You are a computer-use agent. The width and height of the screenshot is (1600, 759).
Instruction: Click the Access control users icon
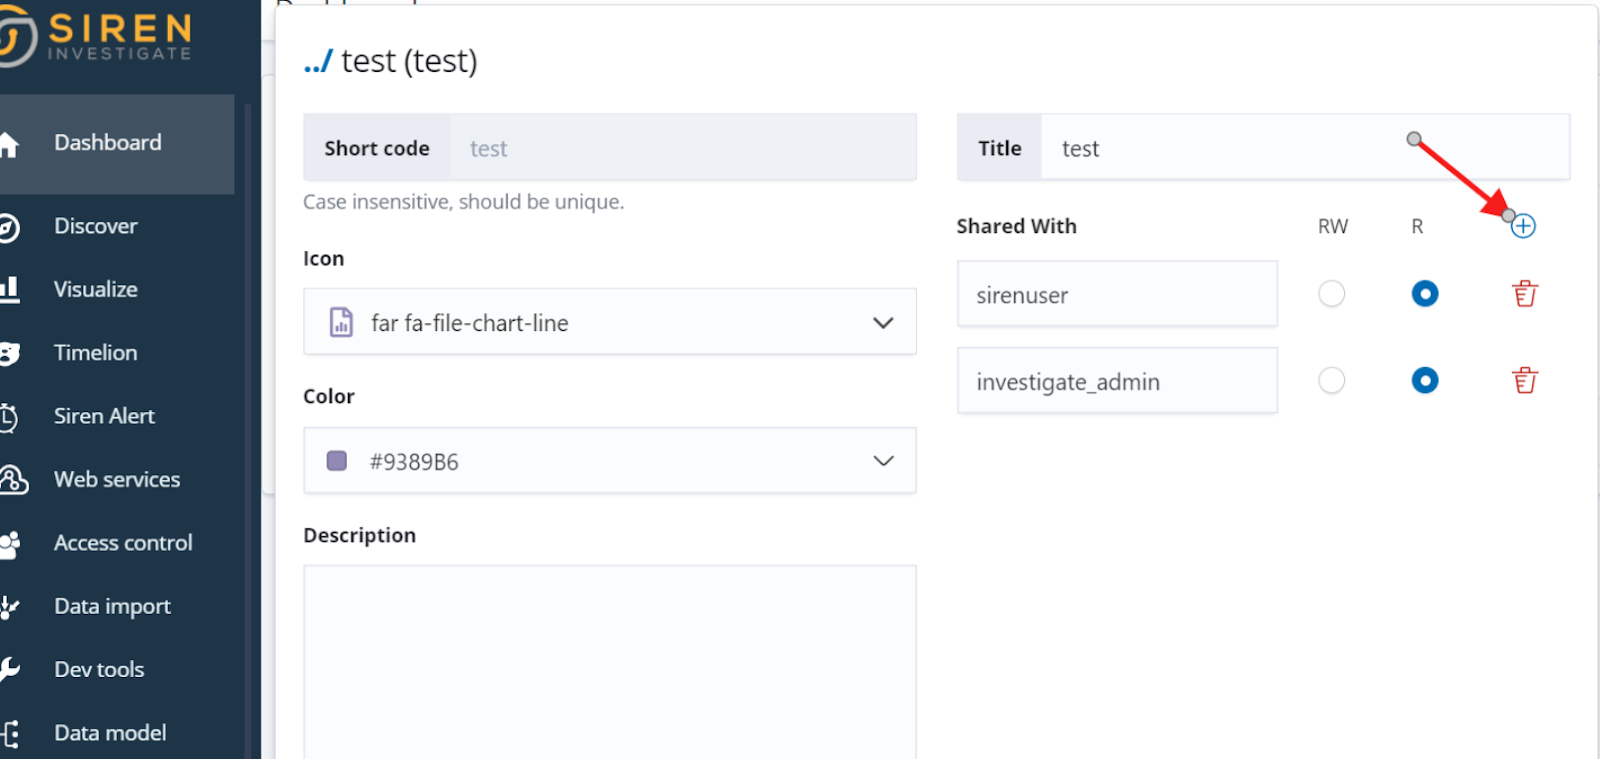pyautogui.click(x=10, y=544)
